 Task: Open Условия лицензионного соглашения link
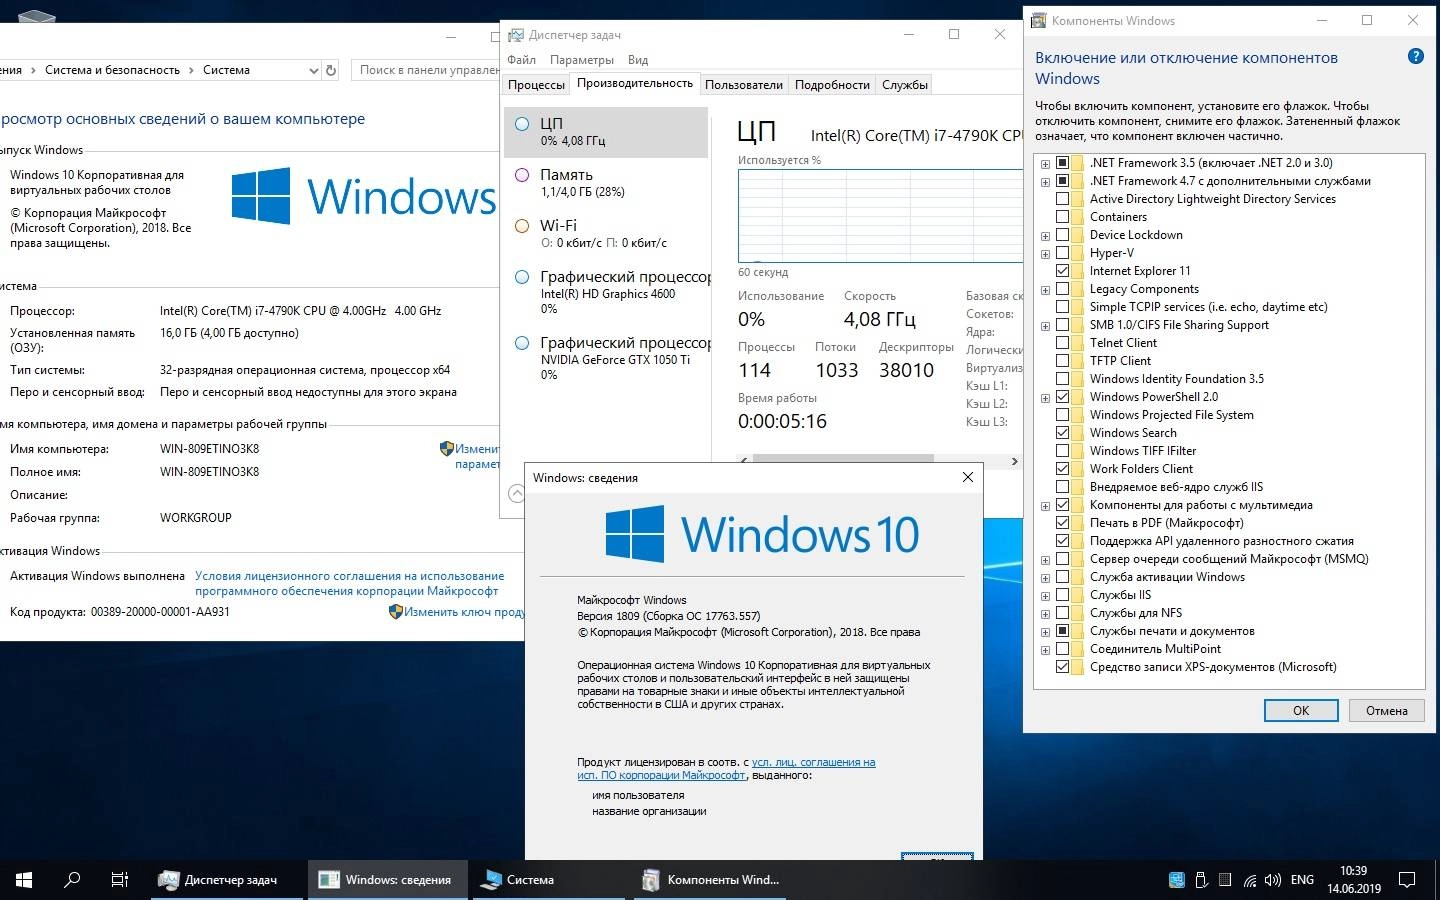pyautogui.click(x=349, y=583)
